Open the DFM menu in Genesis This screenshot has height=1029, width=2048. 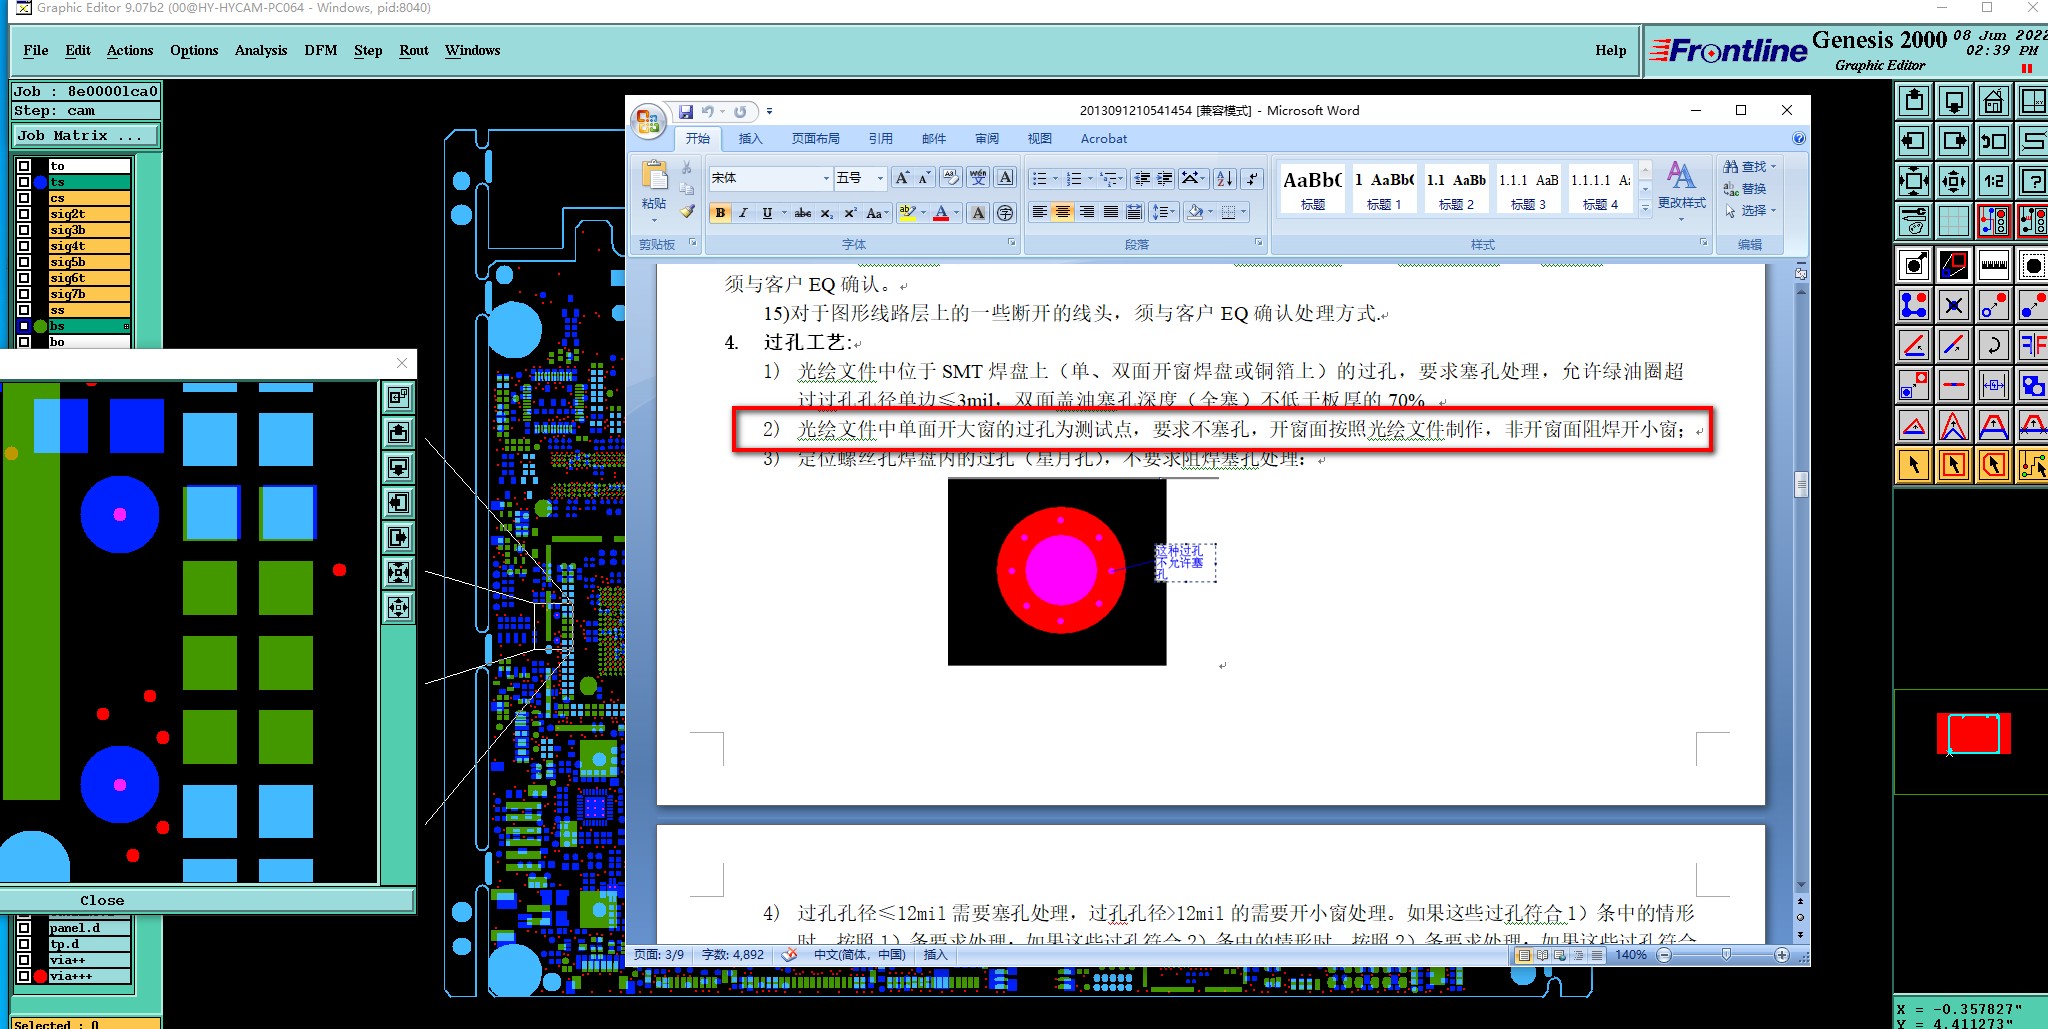coord(321,50)
